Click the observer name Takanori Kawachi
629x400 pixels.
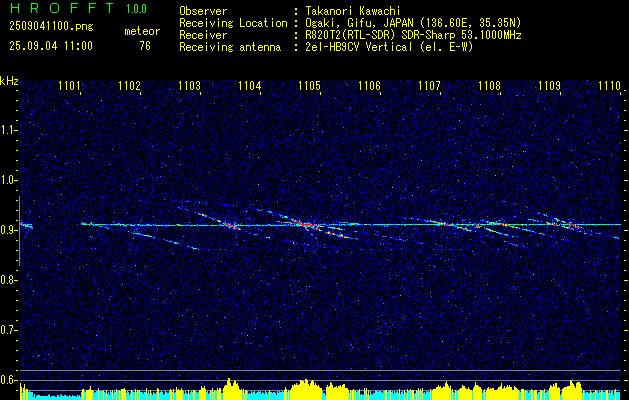[353, 11]
